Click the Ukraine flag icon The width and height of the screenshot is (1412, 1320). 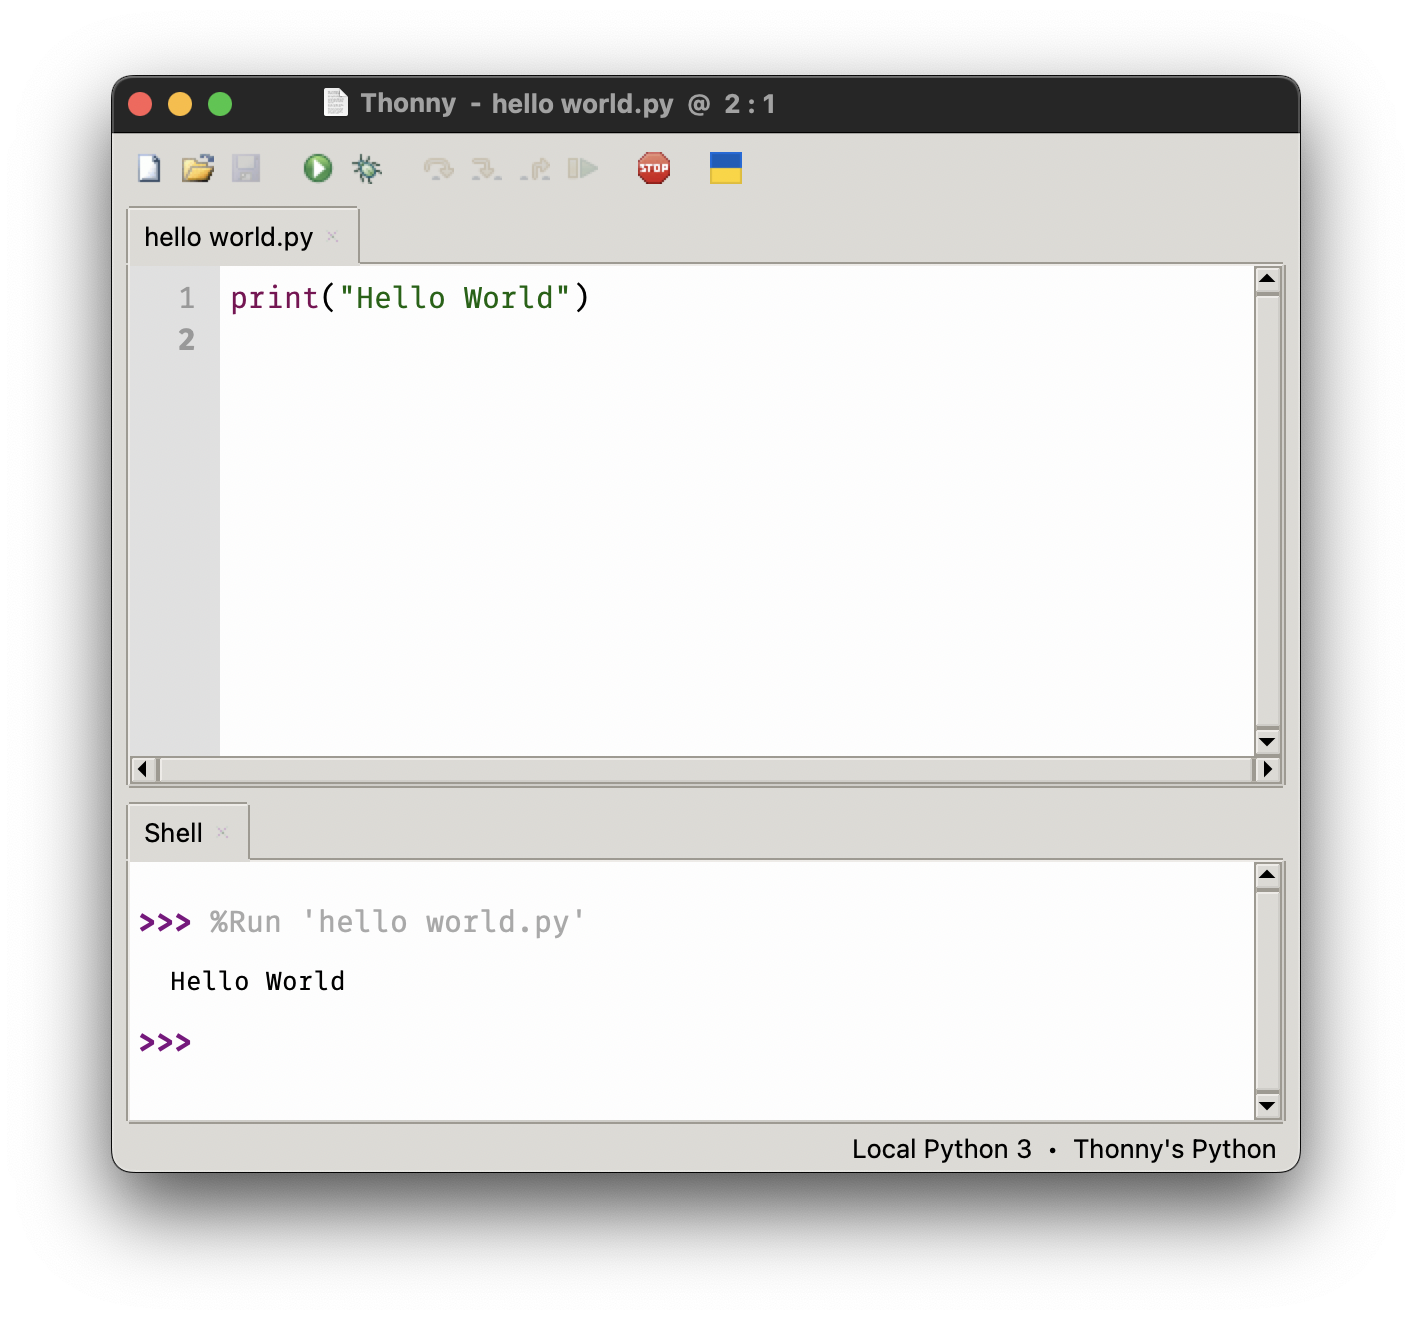(x=725, y=168)
